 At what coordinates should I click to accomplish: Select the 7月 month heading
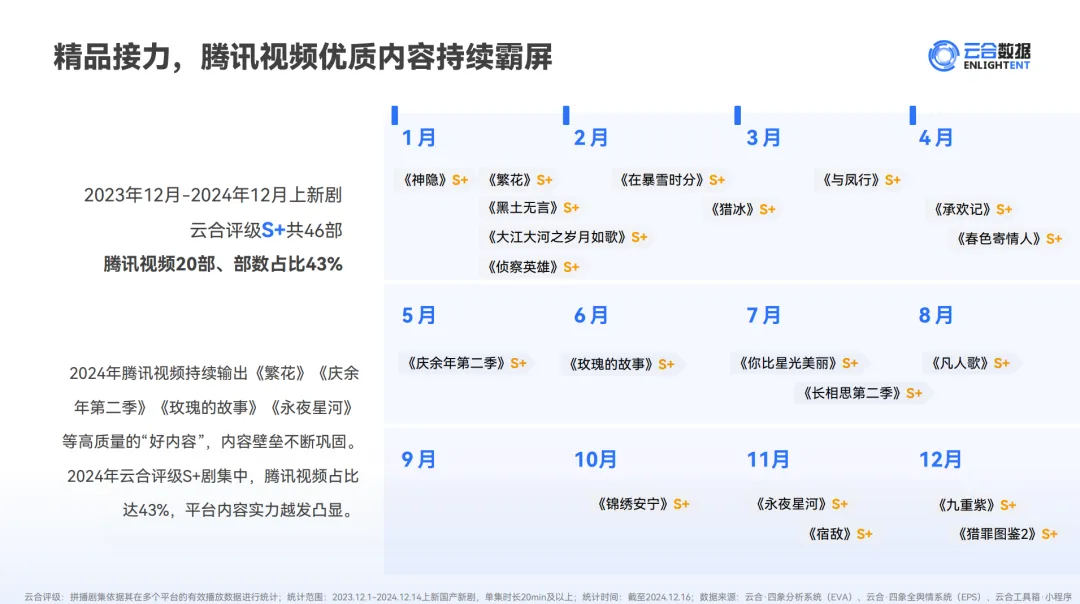(x=764, y=315)
